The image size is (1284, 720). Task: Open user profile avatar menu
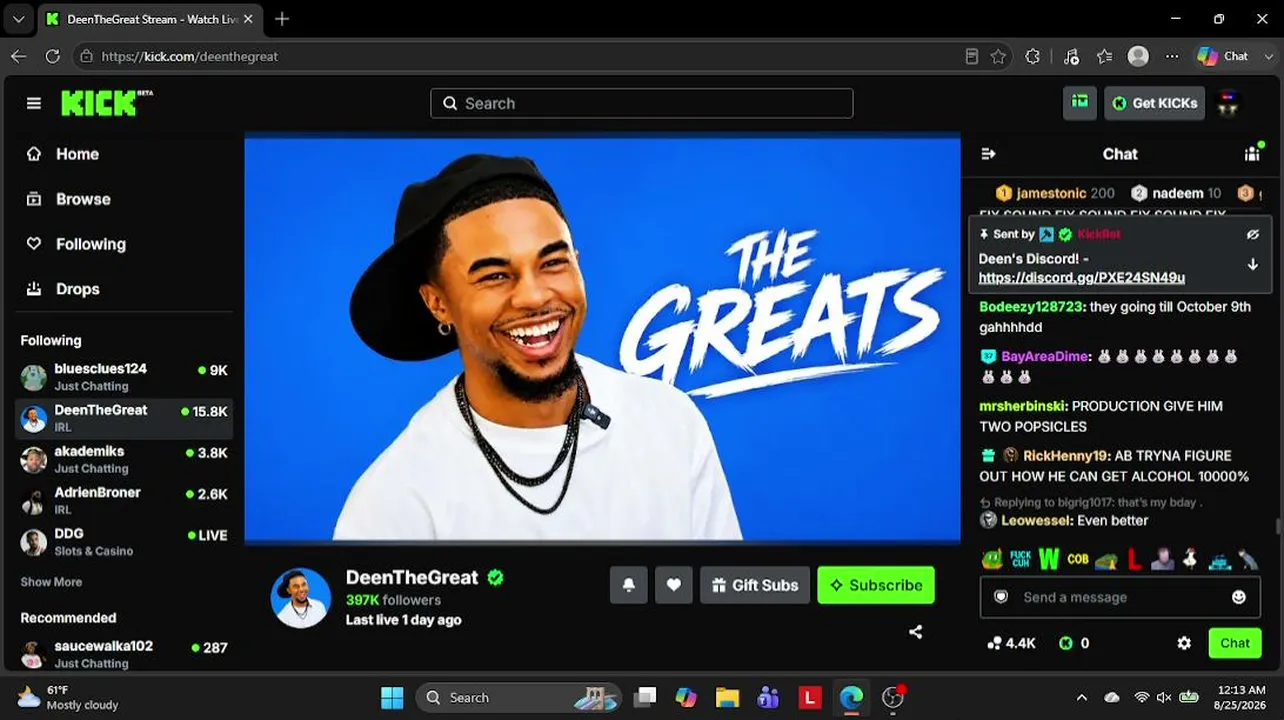click(x=1229, y=103)
